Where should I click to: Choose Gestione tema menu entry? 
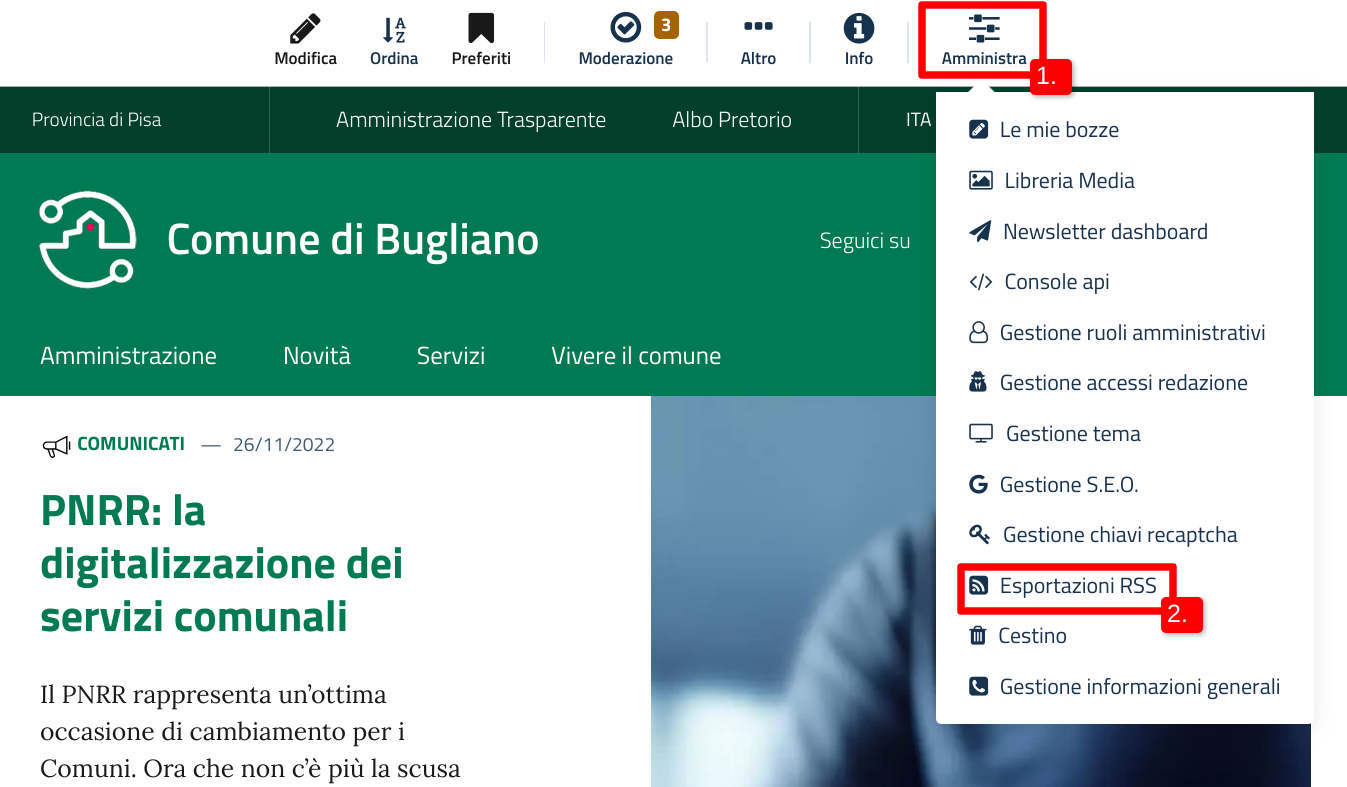pyautogui.click(x=1072, y=434)
